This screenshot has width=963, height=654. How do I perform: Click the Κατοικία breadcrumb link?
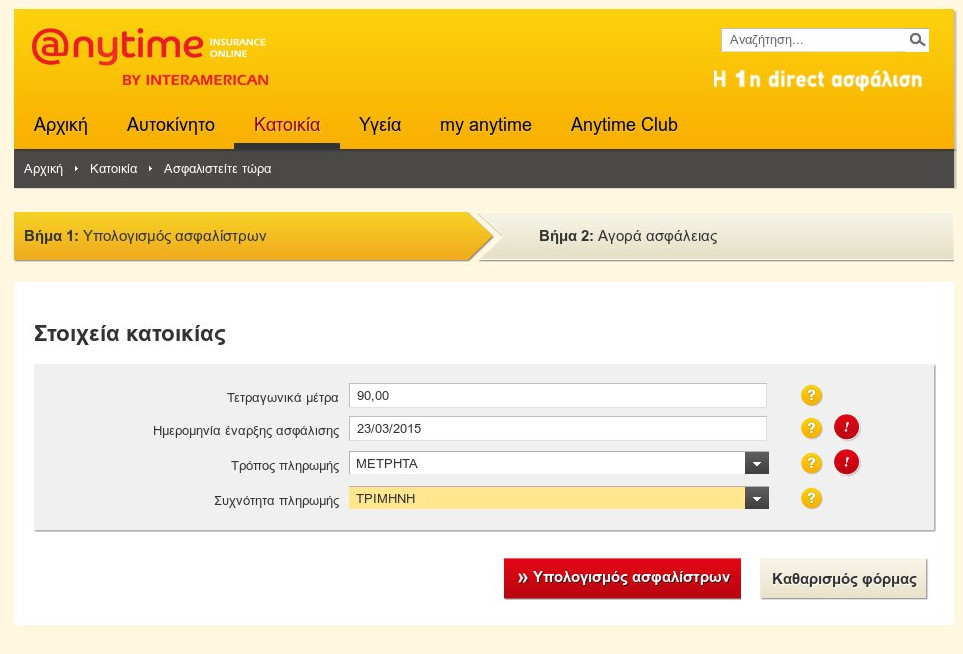(x=113, y=169)
